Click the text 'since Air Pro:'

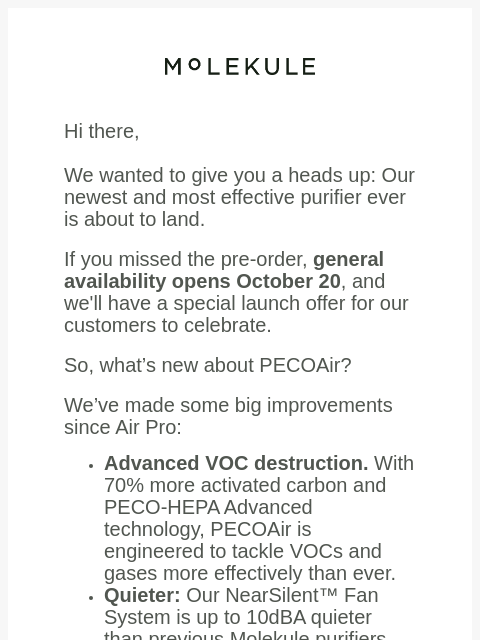click(122, 428)
